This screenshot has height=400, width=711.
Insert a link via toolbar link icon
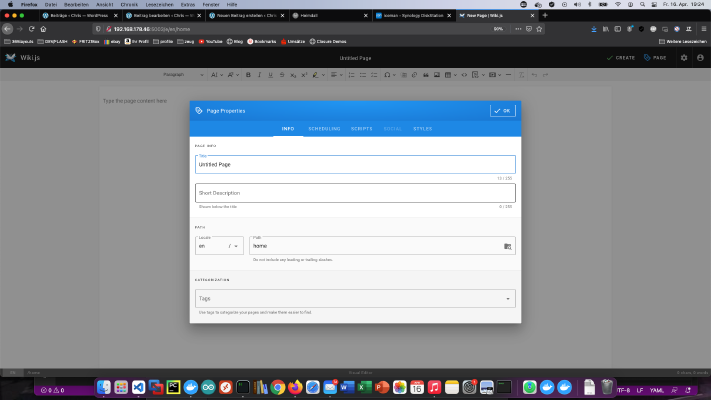pyautogui.click(x=414, y=75)
